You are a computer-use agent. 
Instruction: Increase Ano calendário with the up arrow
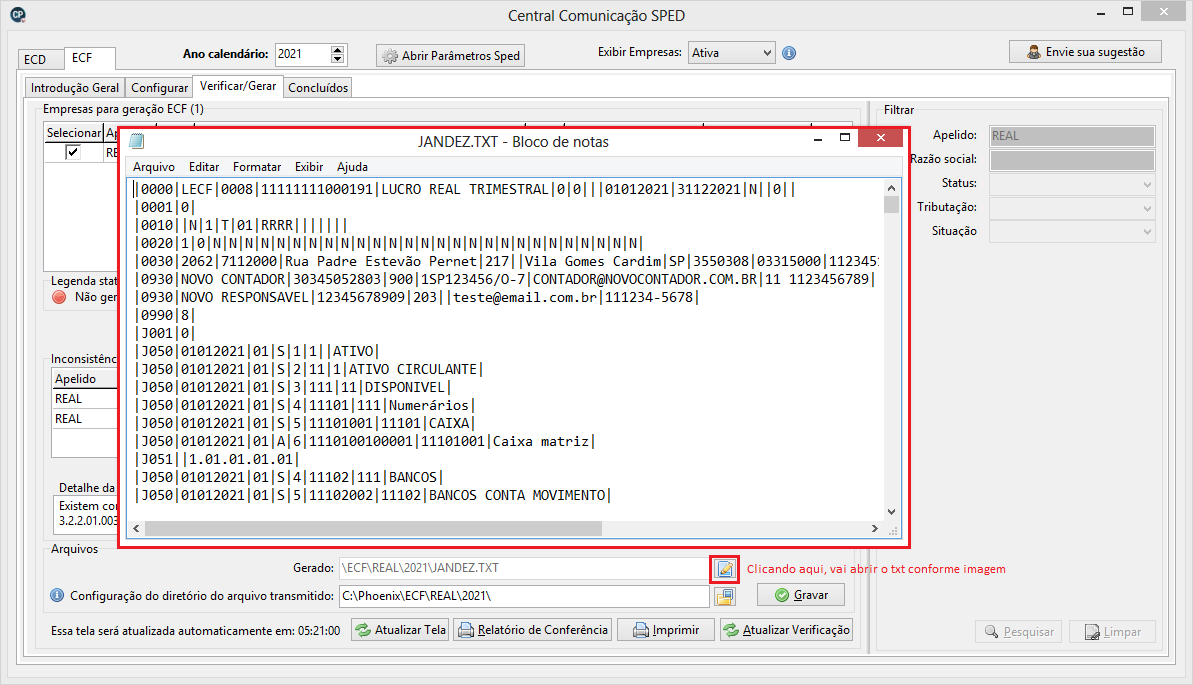338,49
